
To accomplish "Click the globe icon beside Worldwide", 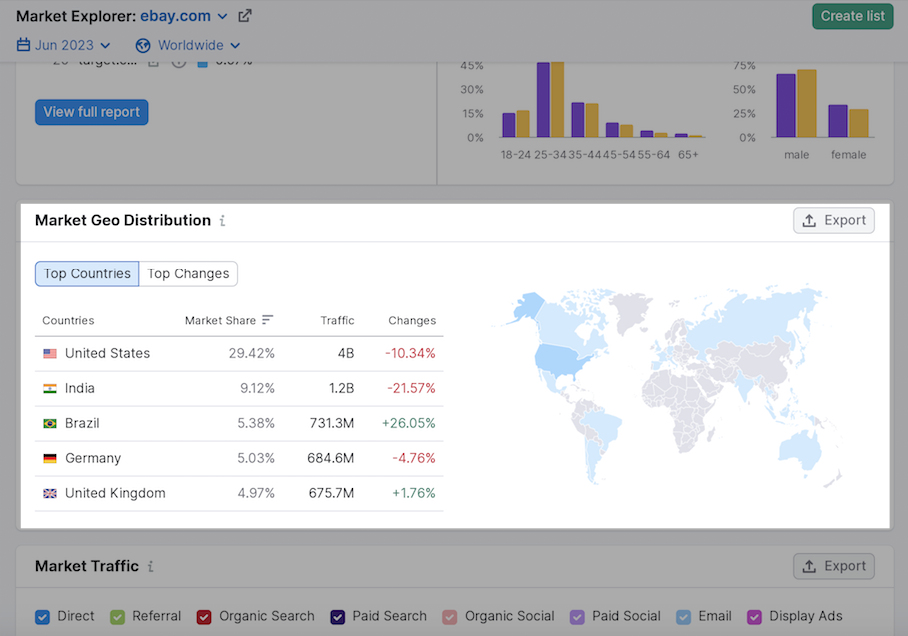I will 143,45.
